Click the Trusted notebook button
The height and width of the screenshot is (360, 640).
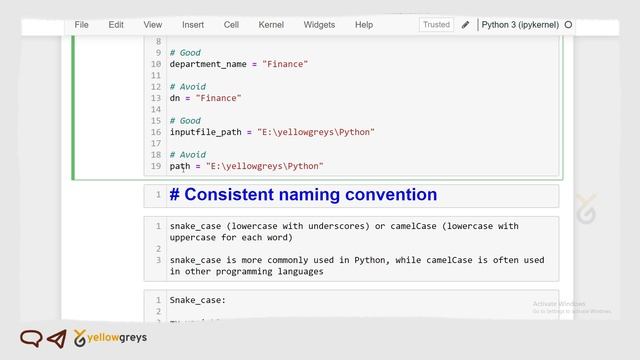pyautogui.click(x=436, y=25)
